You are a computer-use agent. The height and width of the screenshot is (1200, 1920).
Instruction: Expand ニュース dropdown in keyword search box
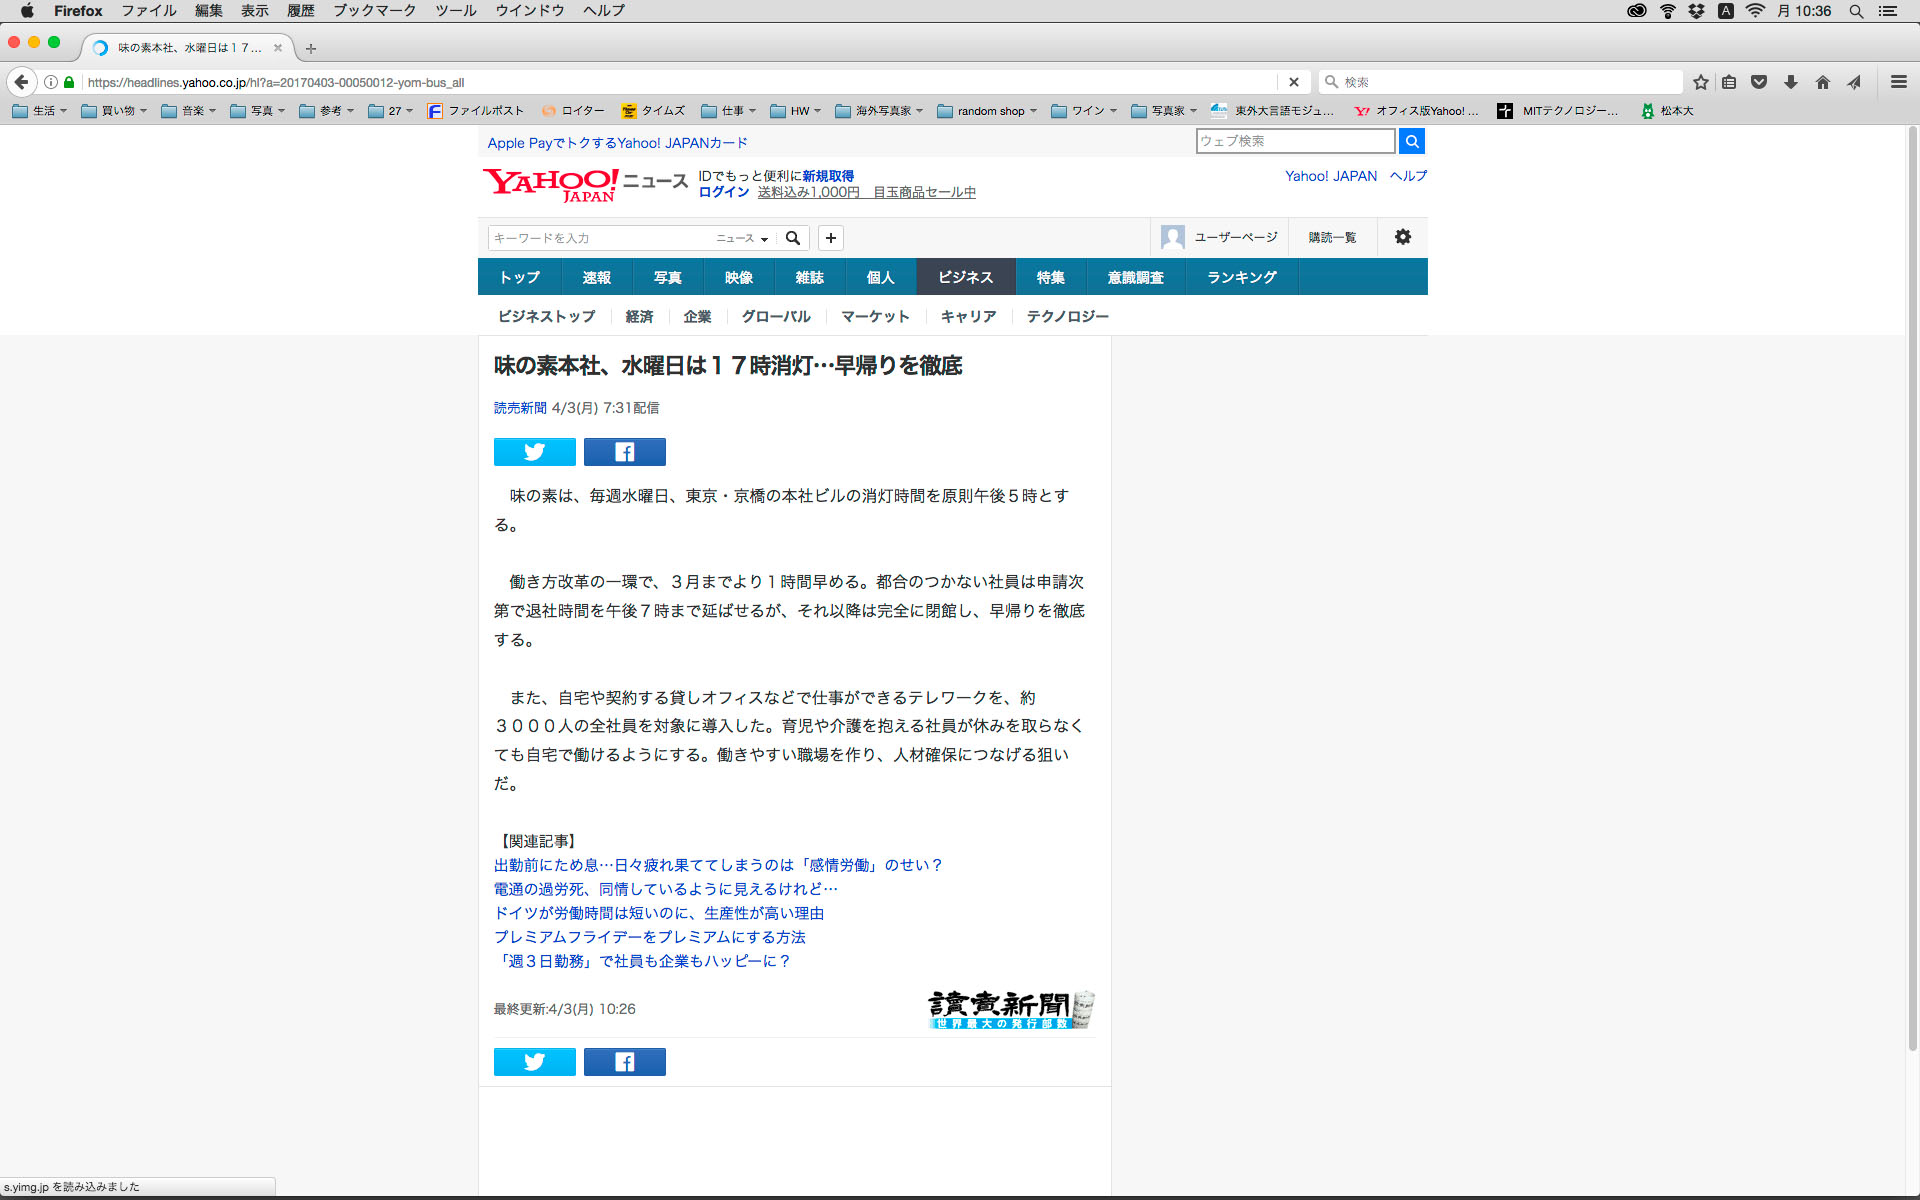pos(742,238)
